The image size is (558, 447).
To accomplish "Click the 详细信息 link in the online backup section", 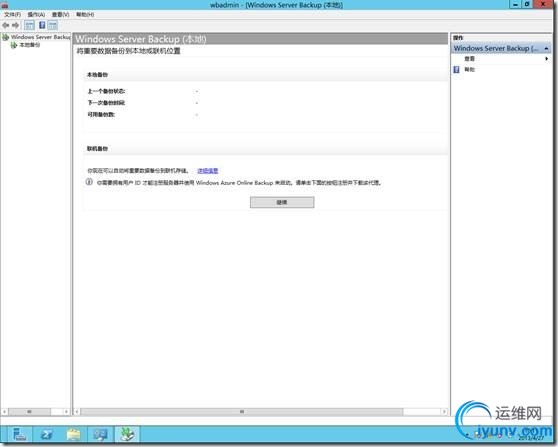I will pos(208,171).
